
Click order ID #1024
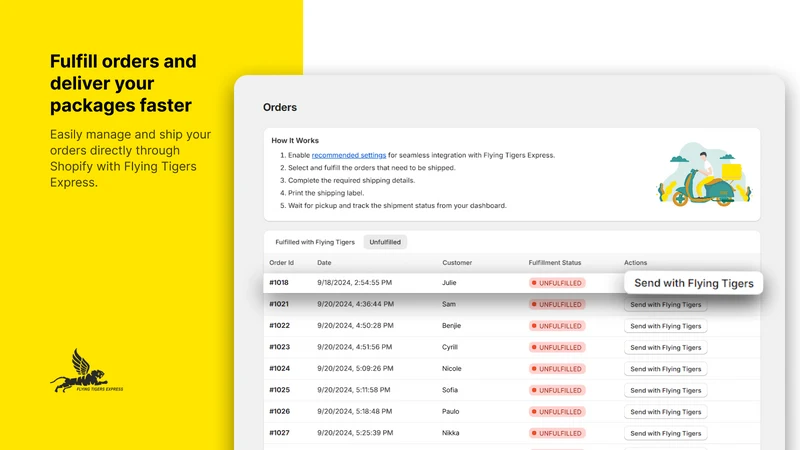coord(280,368)
